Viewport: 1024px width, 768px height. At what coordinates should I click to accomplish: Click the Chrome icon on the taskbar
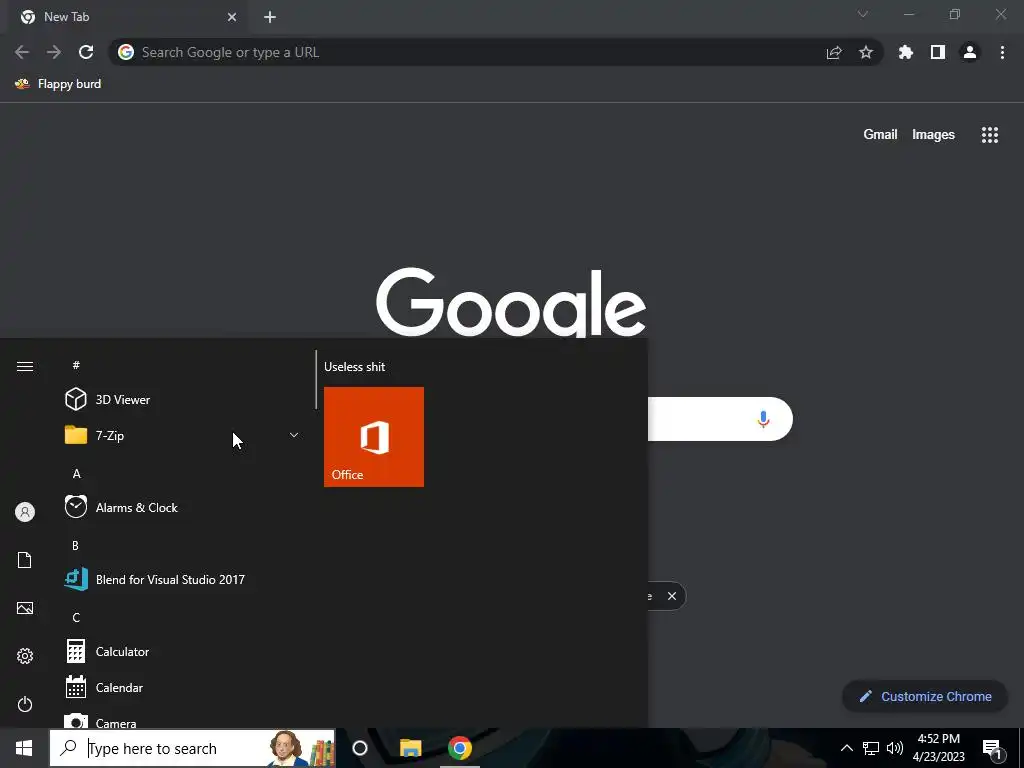(x=460, y=748)
